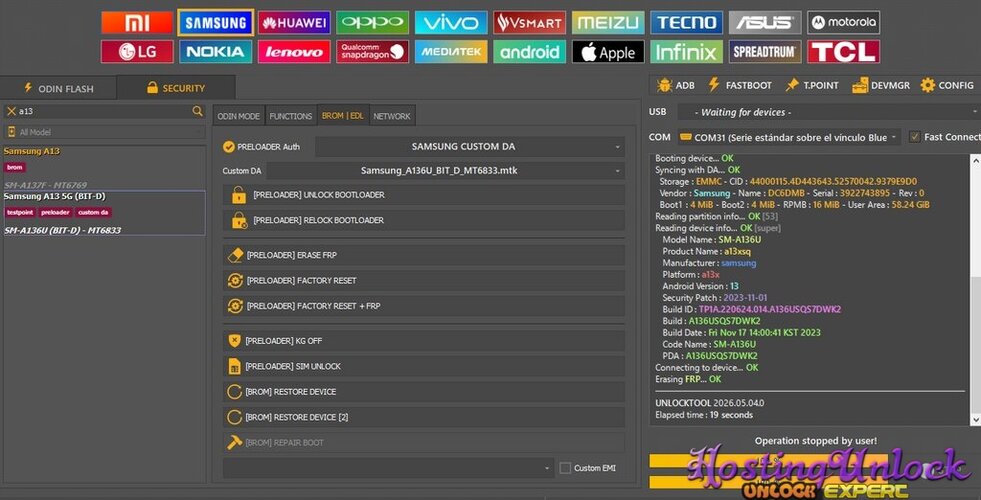Viewport: 981px width, 500px height.
Task: Run PRELOADER KG OFF
Action: tap(424, 341)
